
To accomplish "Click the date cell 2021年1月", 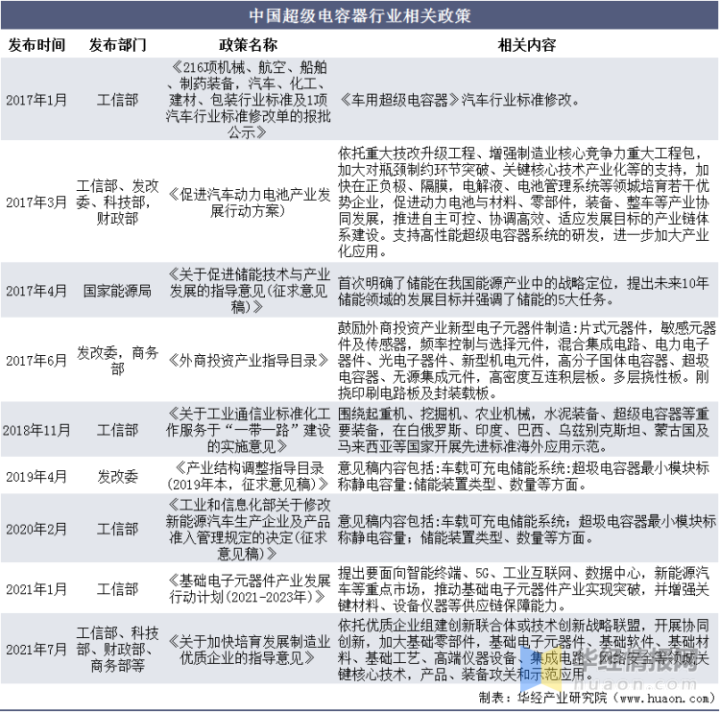I will pyautogui.click(x=36, y=589).
